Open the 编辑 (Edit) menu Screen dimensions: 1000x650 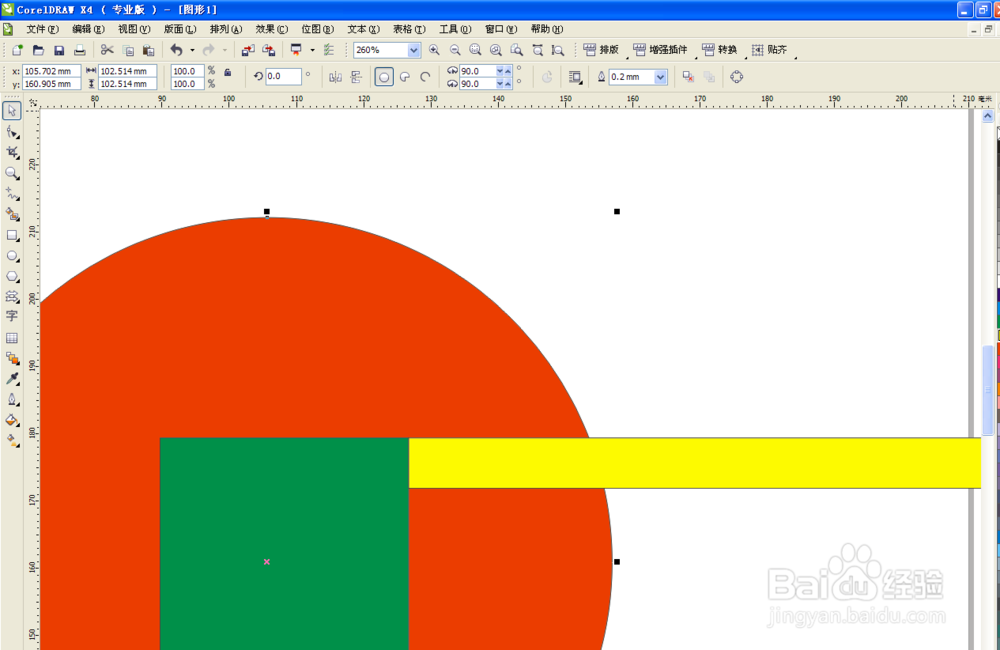click(x=88, y=29)
